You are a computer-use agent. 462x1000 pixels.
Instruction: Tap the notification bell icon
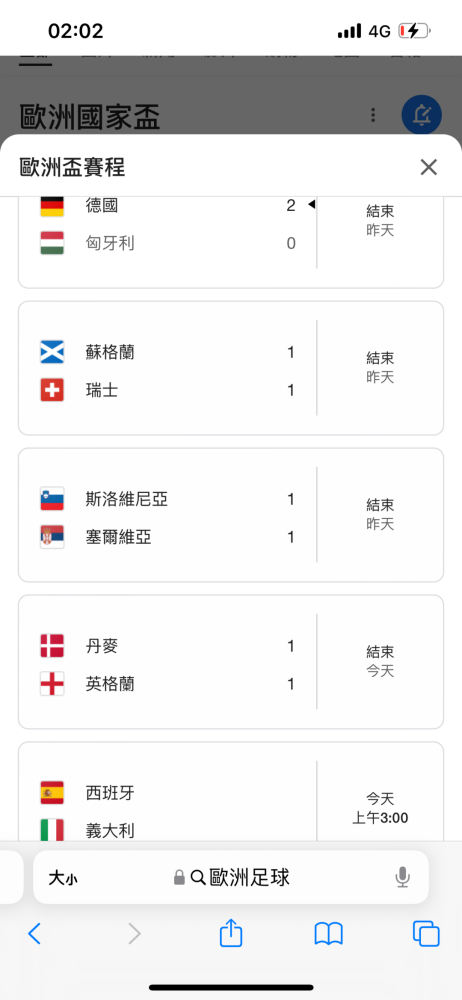pyautogui.click(x=421, y=115)
